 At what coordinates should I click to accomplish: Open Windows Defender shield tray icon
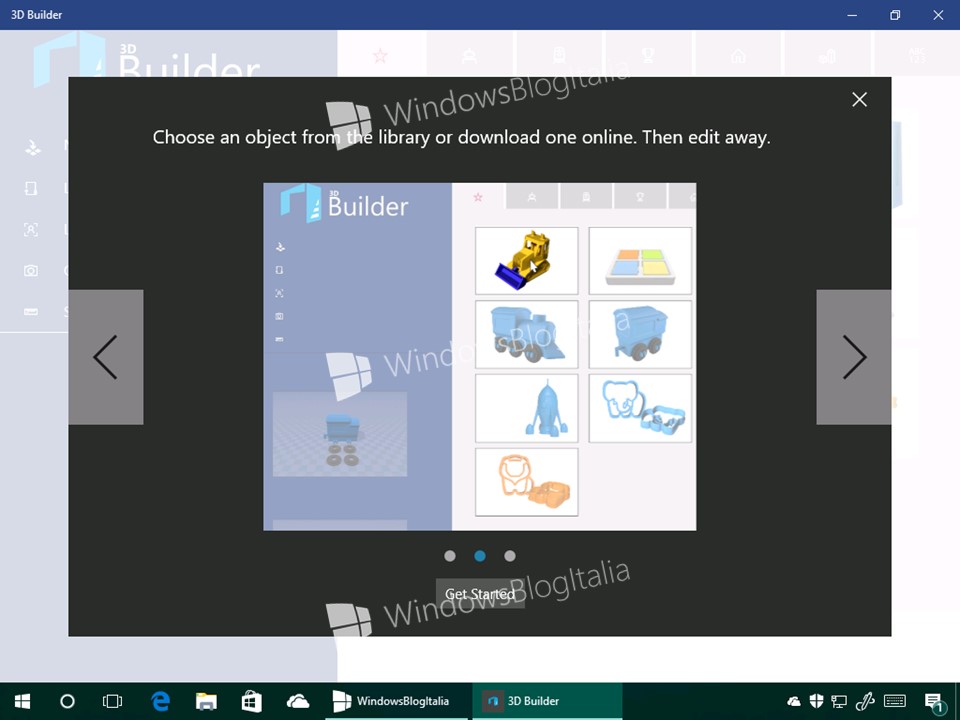point(816,702)
